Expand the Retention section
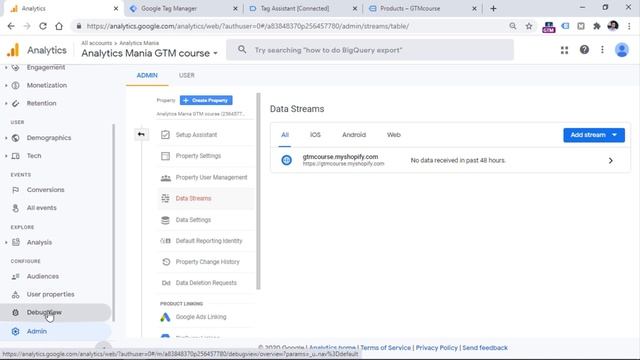 6,103
